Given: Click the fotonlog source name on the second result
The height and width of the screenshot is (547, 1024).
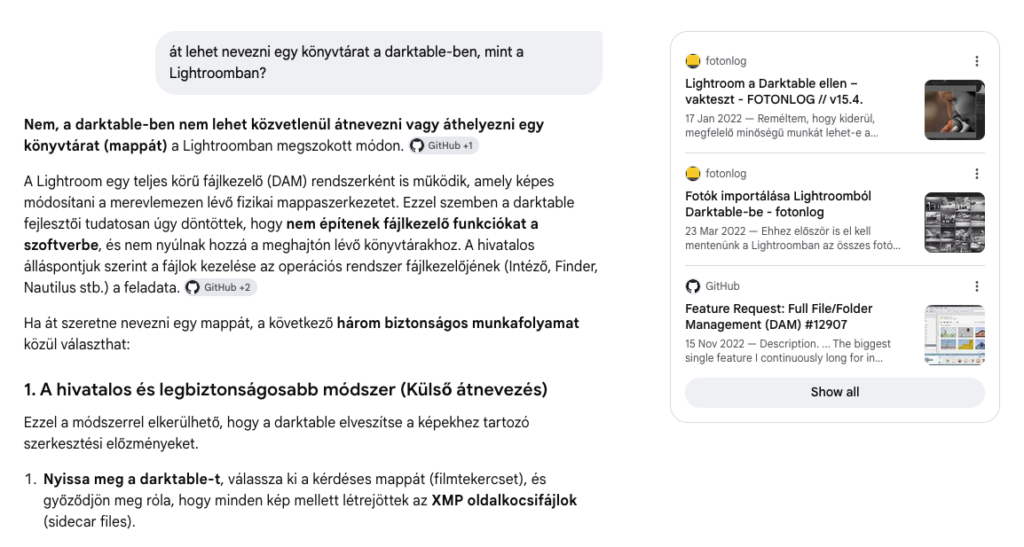Looking at the screenshot, I should click(726, 174).
